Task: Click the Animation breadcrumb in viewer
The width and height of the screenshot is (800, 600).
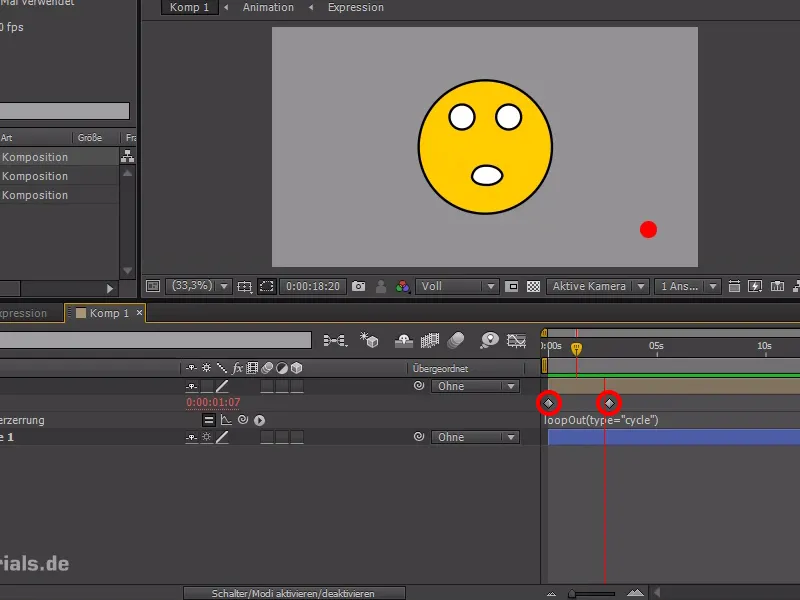Action: (268, 7)
